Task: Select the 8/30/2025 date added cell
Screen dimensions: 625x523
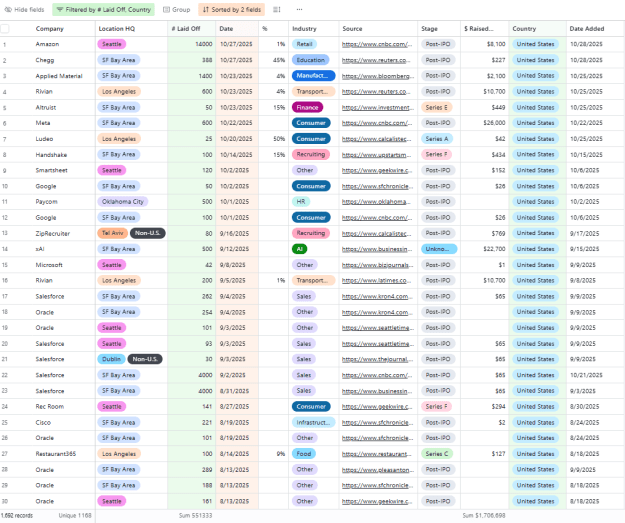Action: pos(596,407)
